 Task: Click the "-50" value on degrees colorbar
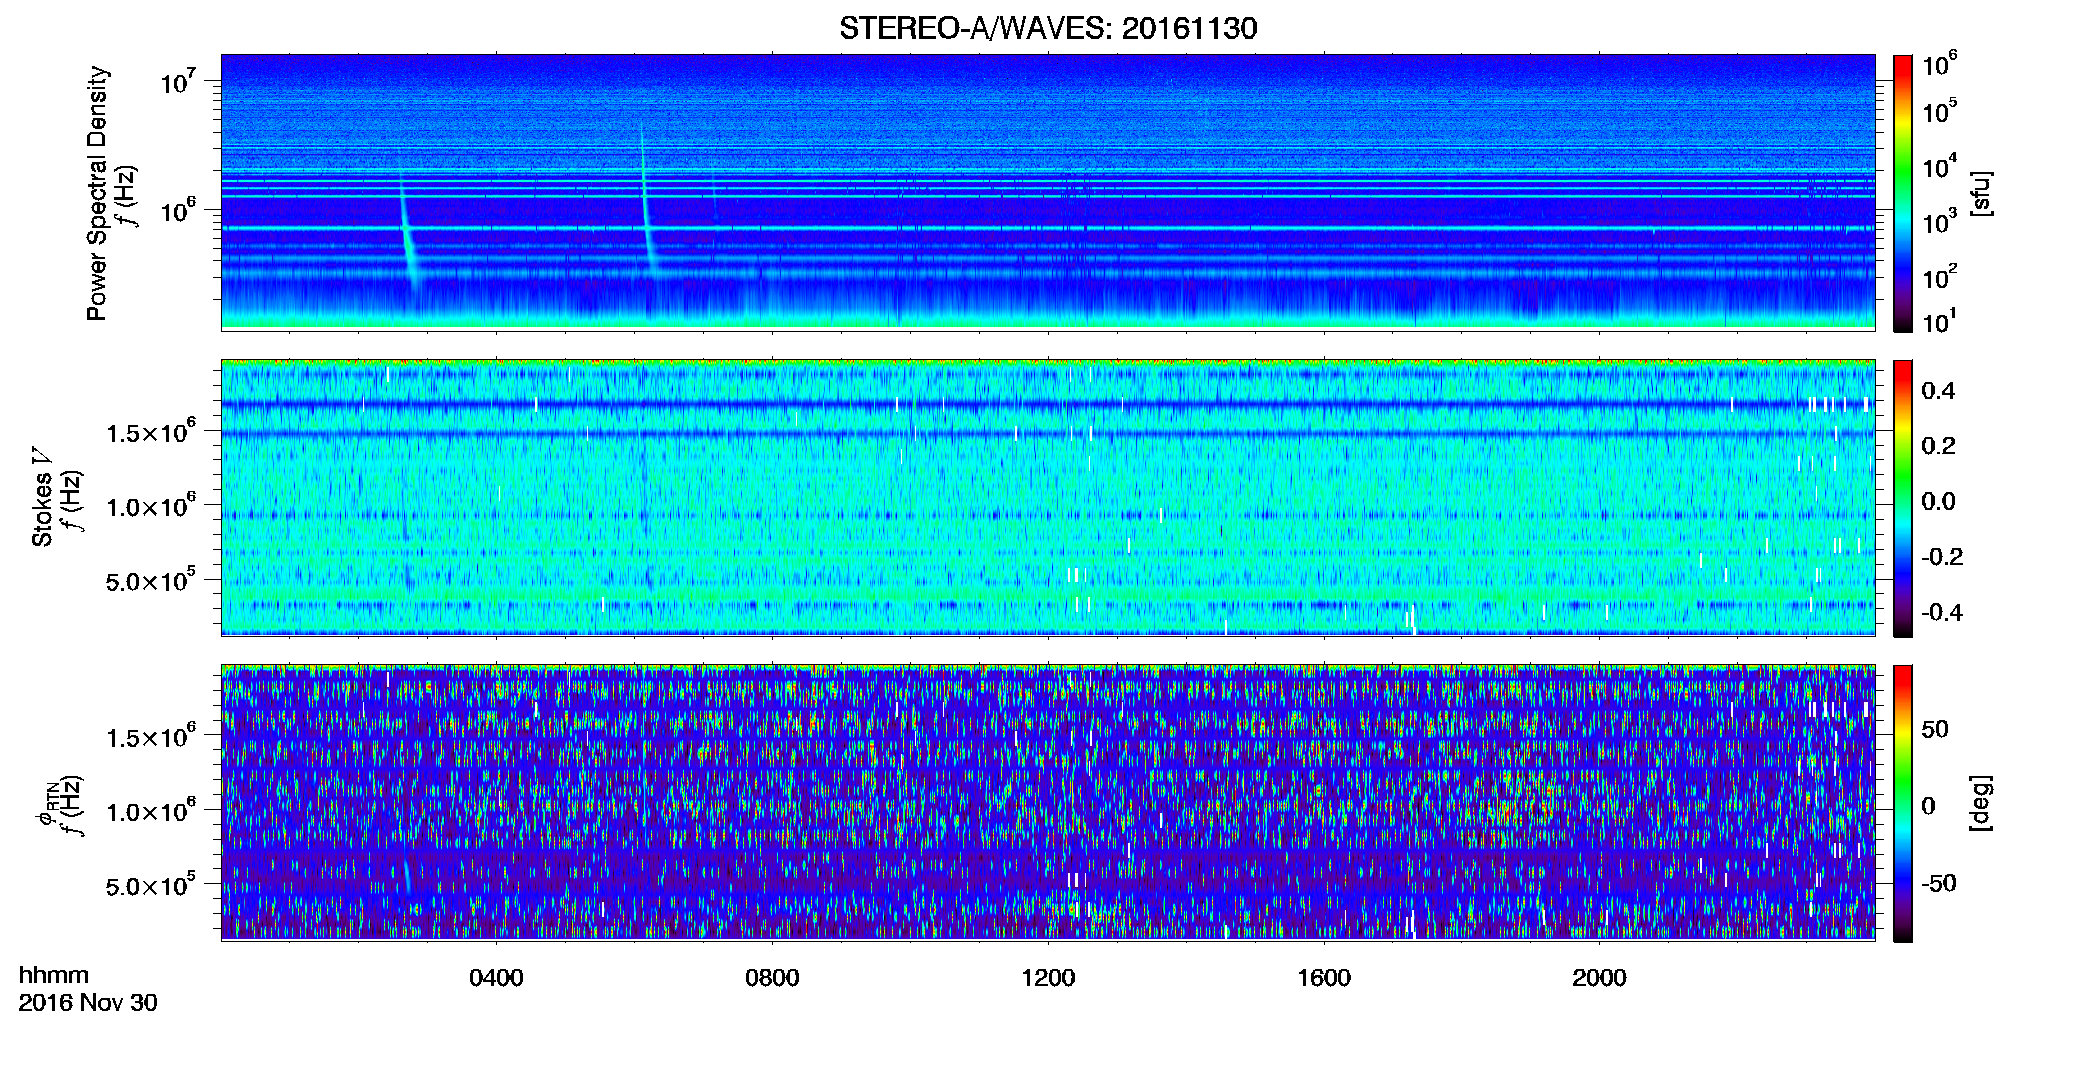pos(1939,883)
